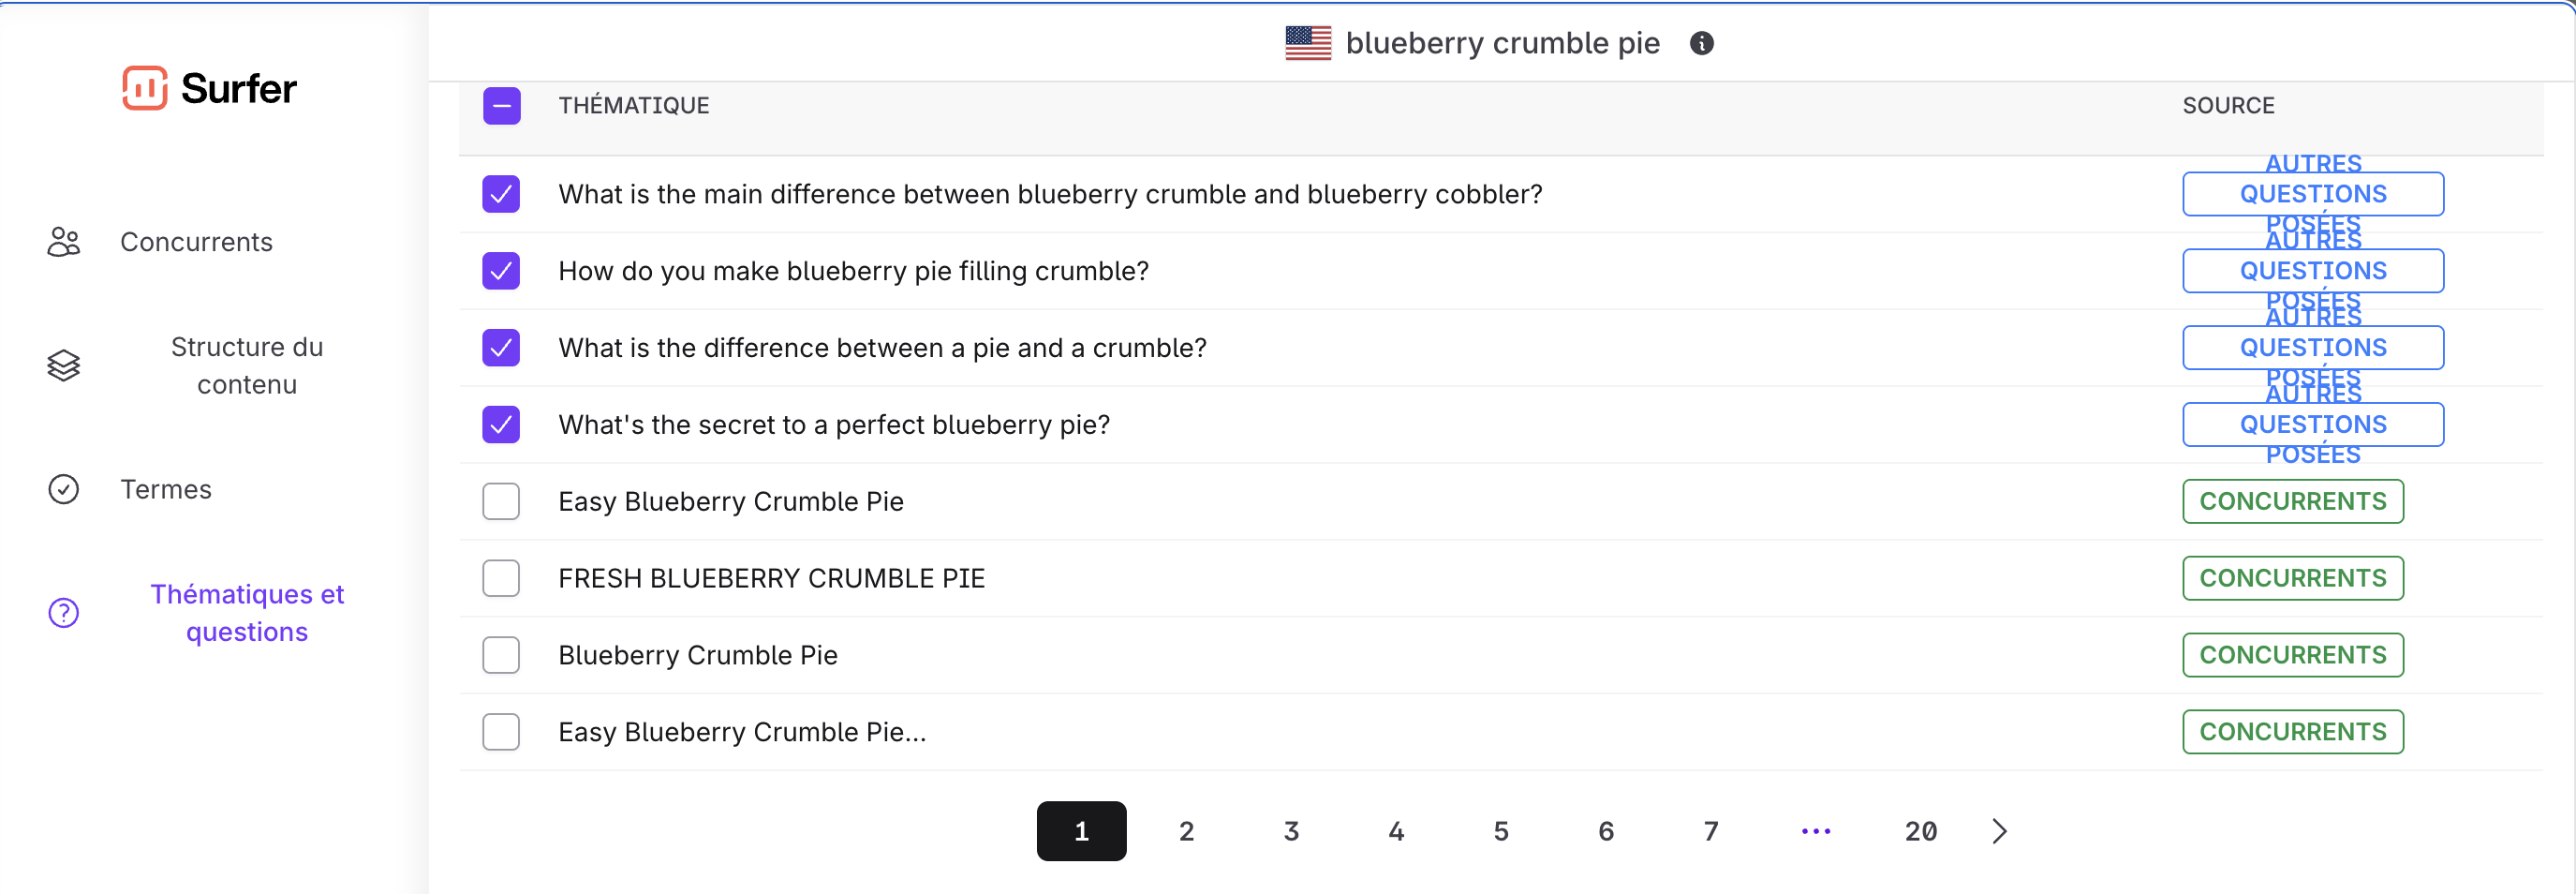Click the CONCURRENTS tag for Blueberry Crumble Pie
2576x894 pixels.
coord(2292,655)
